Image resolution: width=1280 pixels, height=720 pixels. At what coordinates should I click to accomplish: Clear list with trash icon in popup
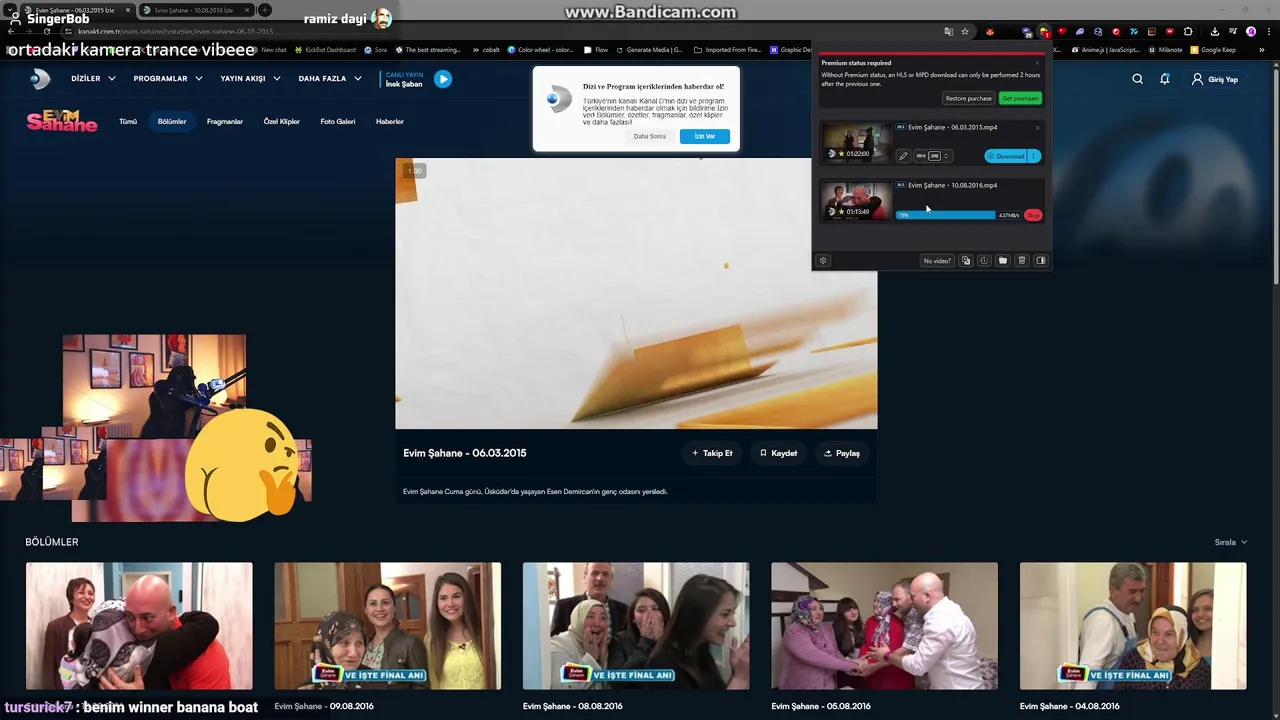pyautogui.click(x=1022, y=261)
